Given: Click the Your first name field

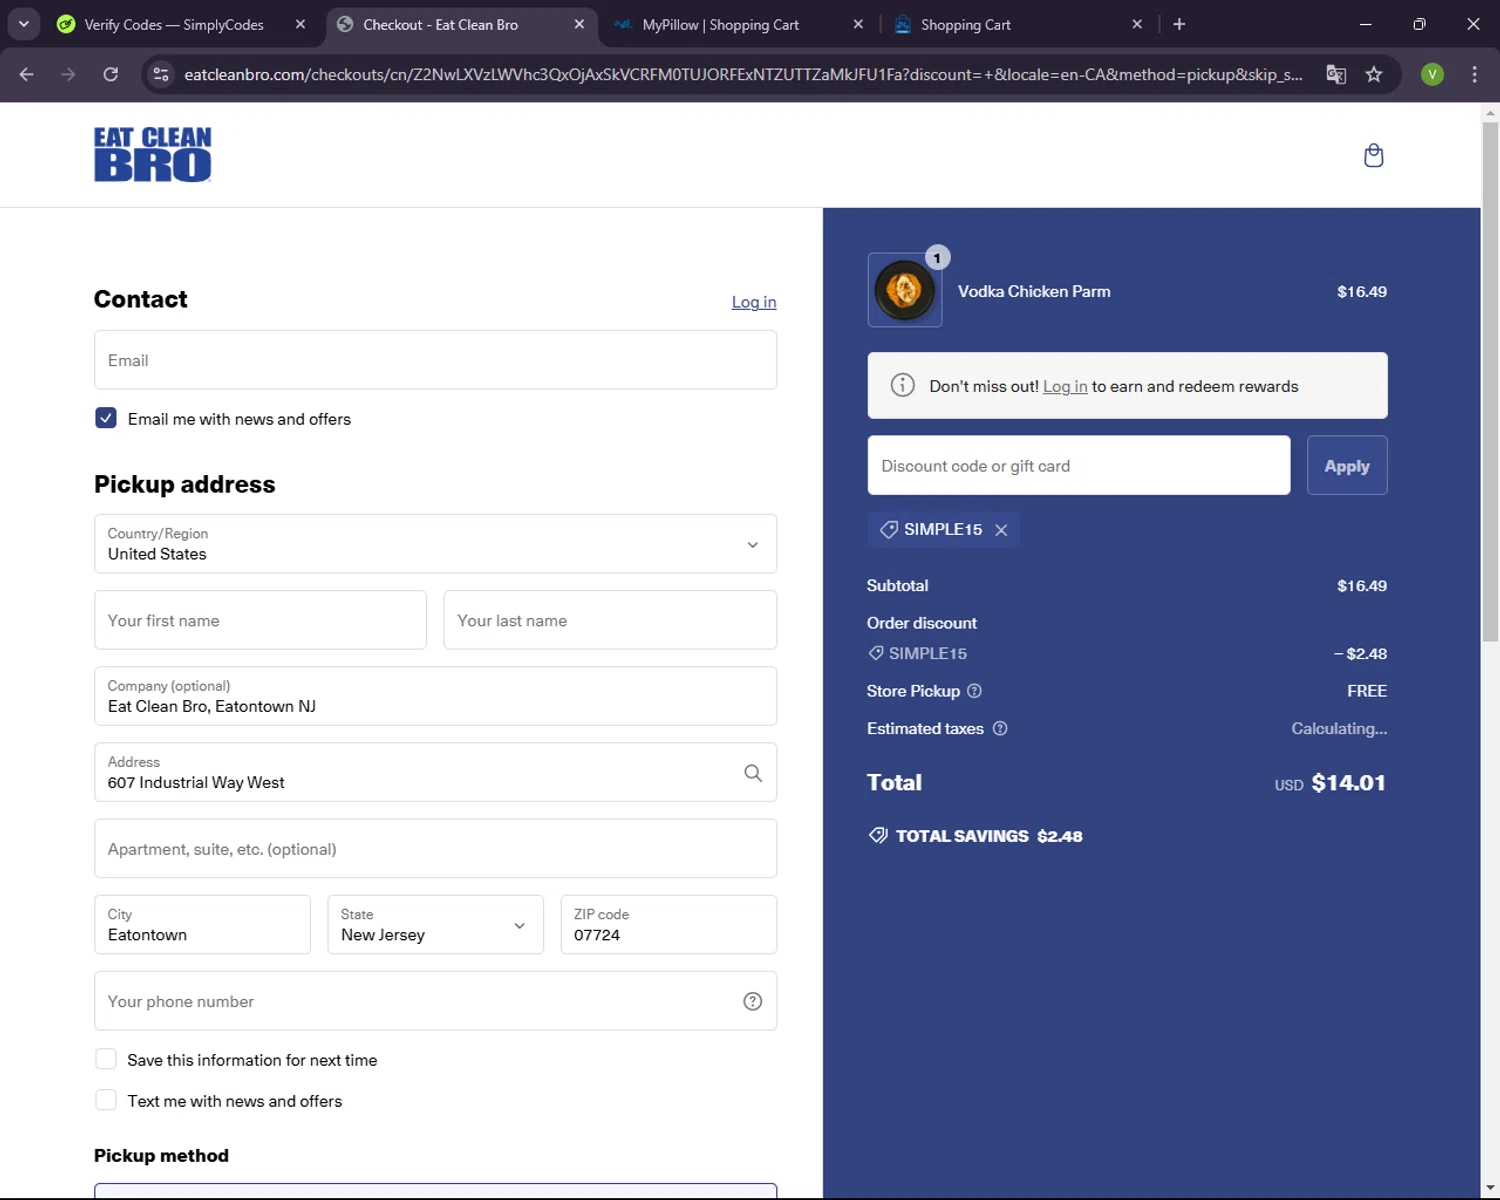Looking at the screenshot, I should [x=260, y=620].
